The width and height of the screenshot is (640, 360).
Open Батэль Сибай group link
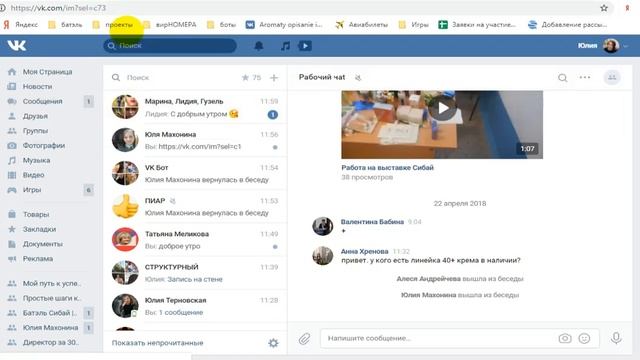point(49,313)
